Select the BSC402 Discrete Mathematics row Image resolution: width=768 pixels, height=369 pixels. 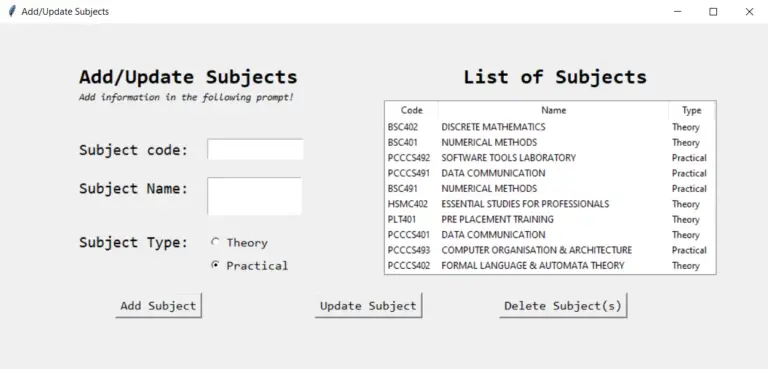[x=550, y=127]
